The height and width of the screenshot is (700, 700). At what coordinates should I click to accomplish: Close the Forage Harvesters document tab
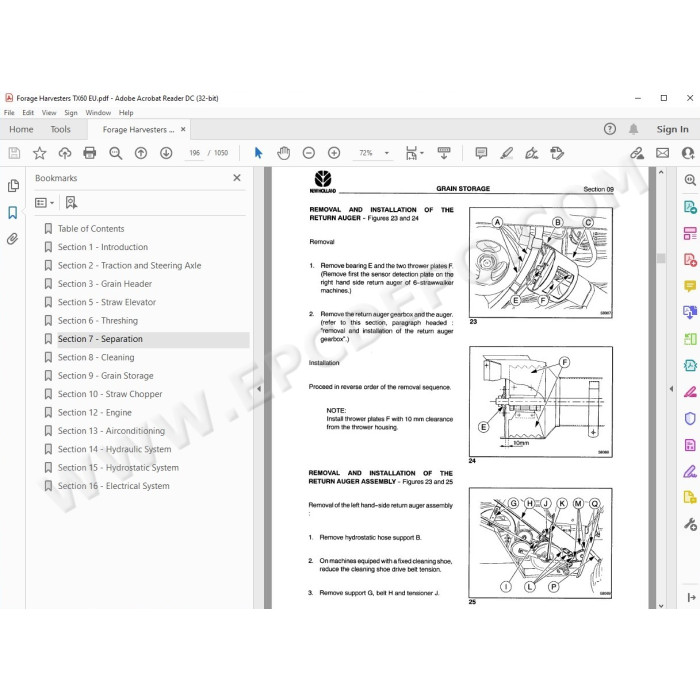(x=183, y=129)
